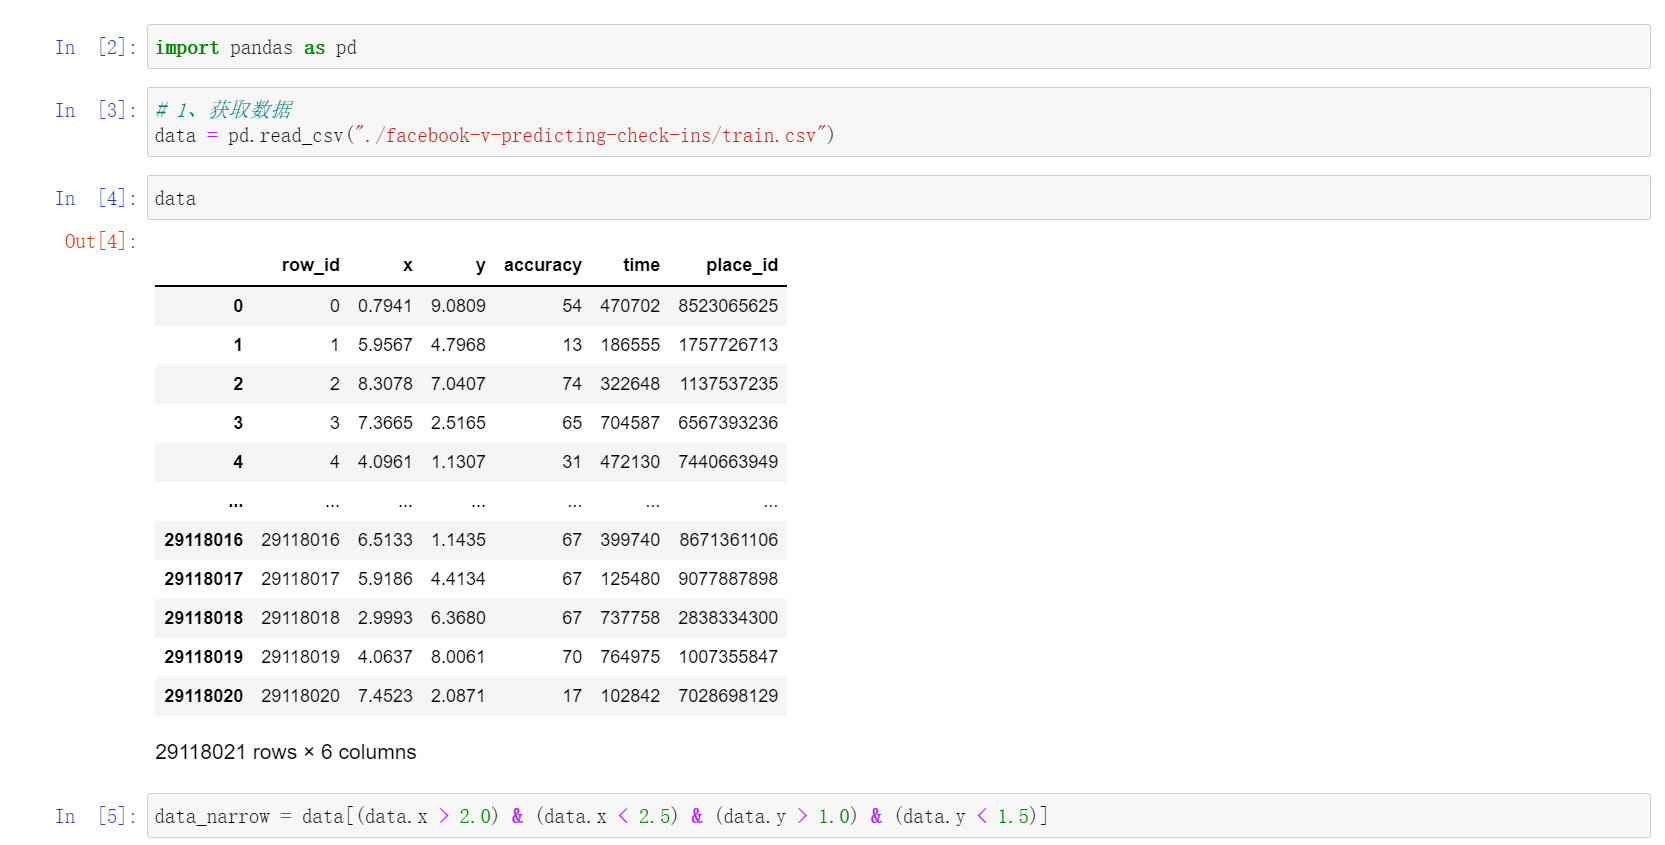The width and height of the screenshot is (1665, 845).
Task: Click time value 704587
Action: click(630, 423)
